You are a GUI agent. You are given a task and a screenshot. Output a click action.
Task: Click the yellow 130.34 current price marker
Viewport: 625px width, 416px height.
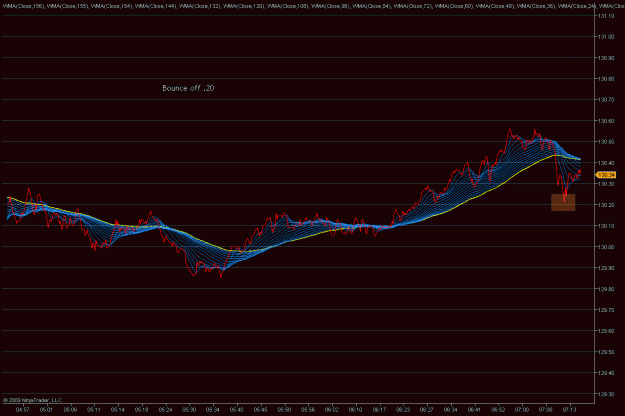pyautogui.click(x=606, y=175)
